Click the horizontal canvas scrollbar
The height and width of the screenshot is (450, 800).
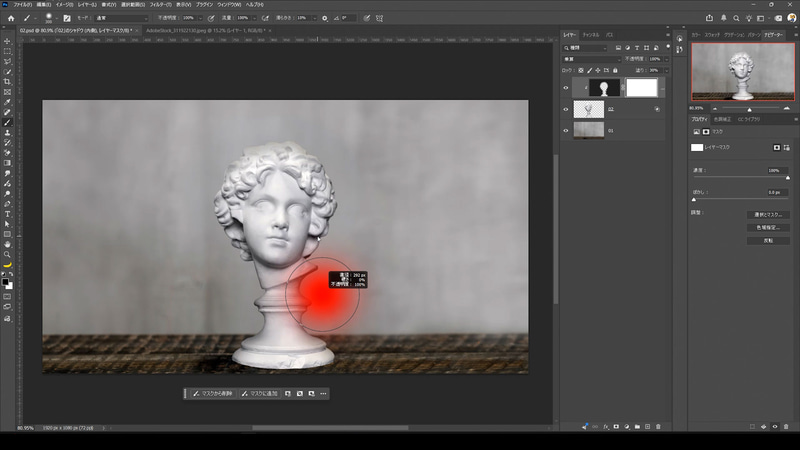330,428
